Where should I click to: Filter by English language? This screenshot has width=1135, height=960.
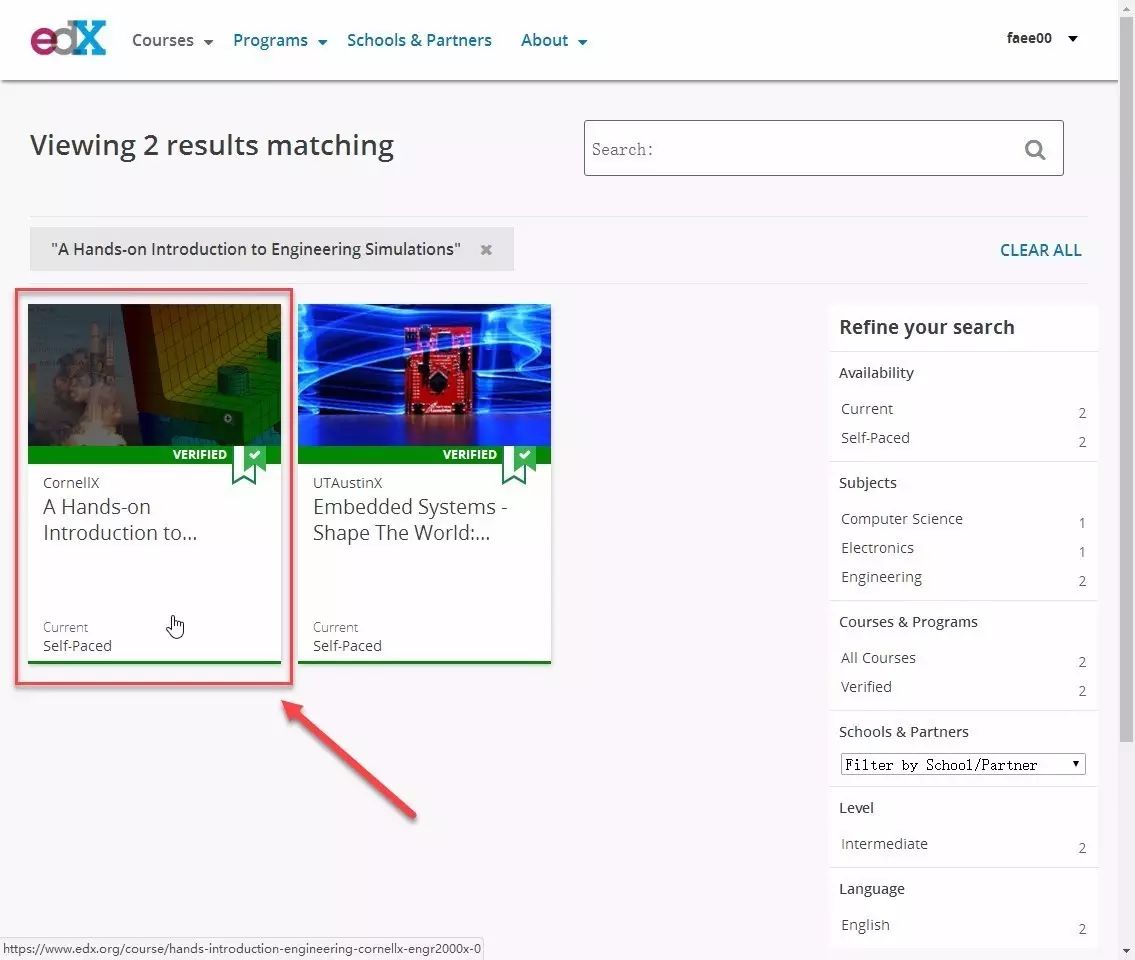point(865,925)
